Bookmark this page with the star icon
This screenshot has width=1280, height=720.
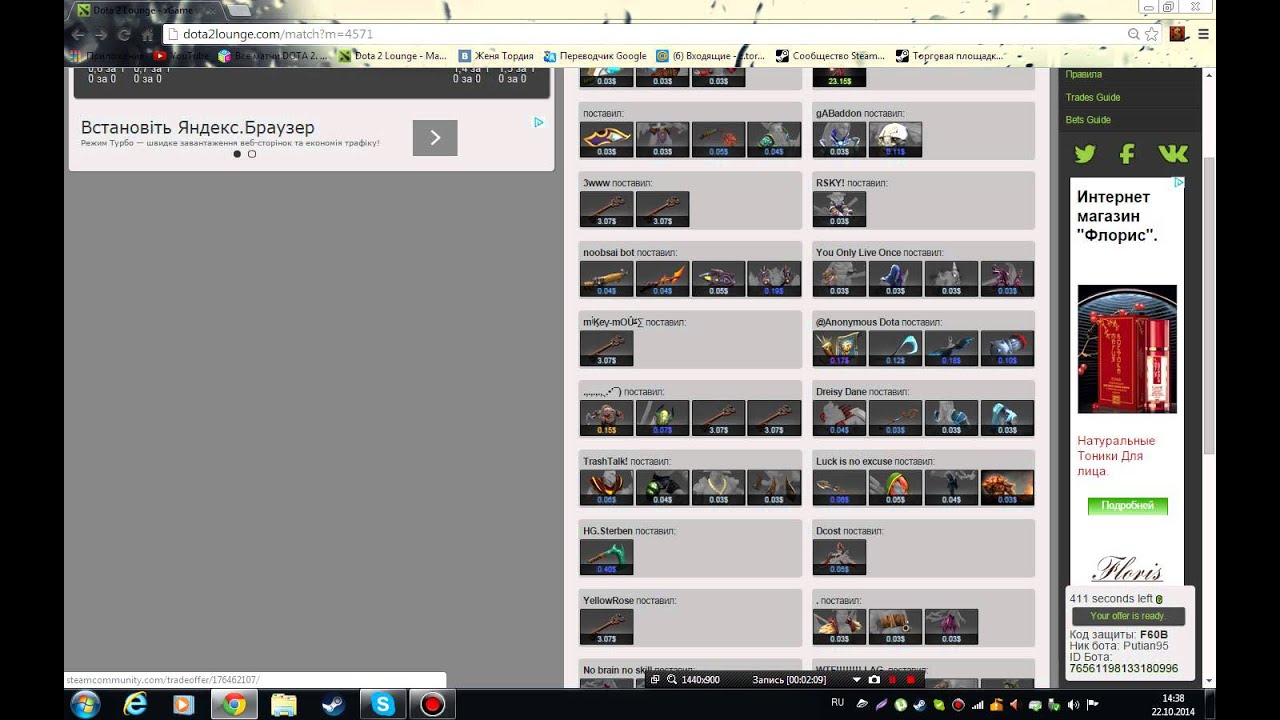pyautogui.click(x=1151, y=34)
